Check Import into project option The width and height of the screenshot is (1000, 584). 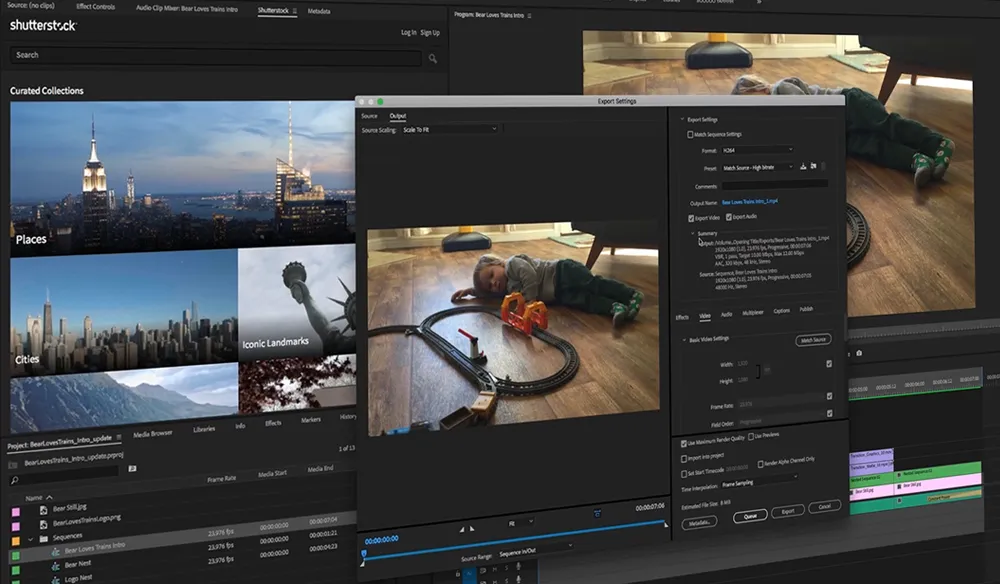(684, 458)
